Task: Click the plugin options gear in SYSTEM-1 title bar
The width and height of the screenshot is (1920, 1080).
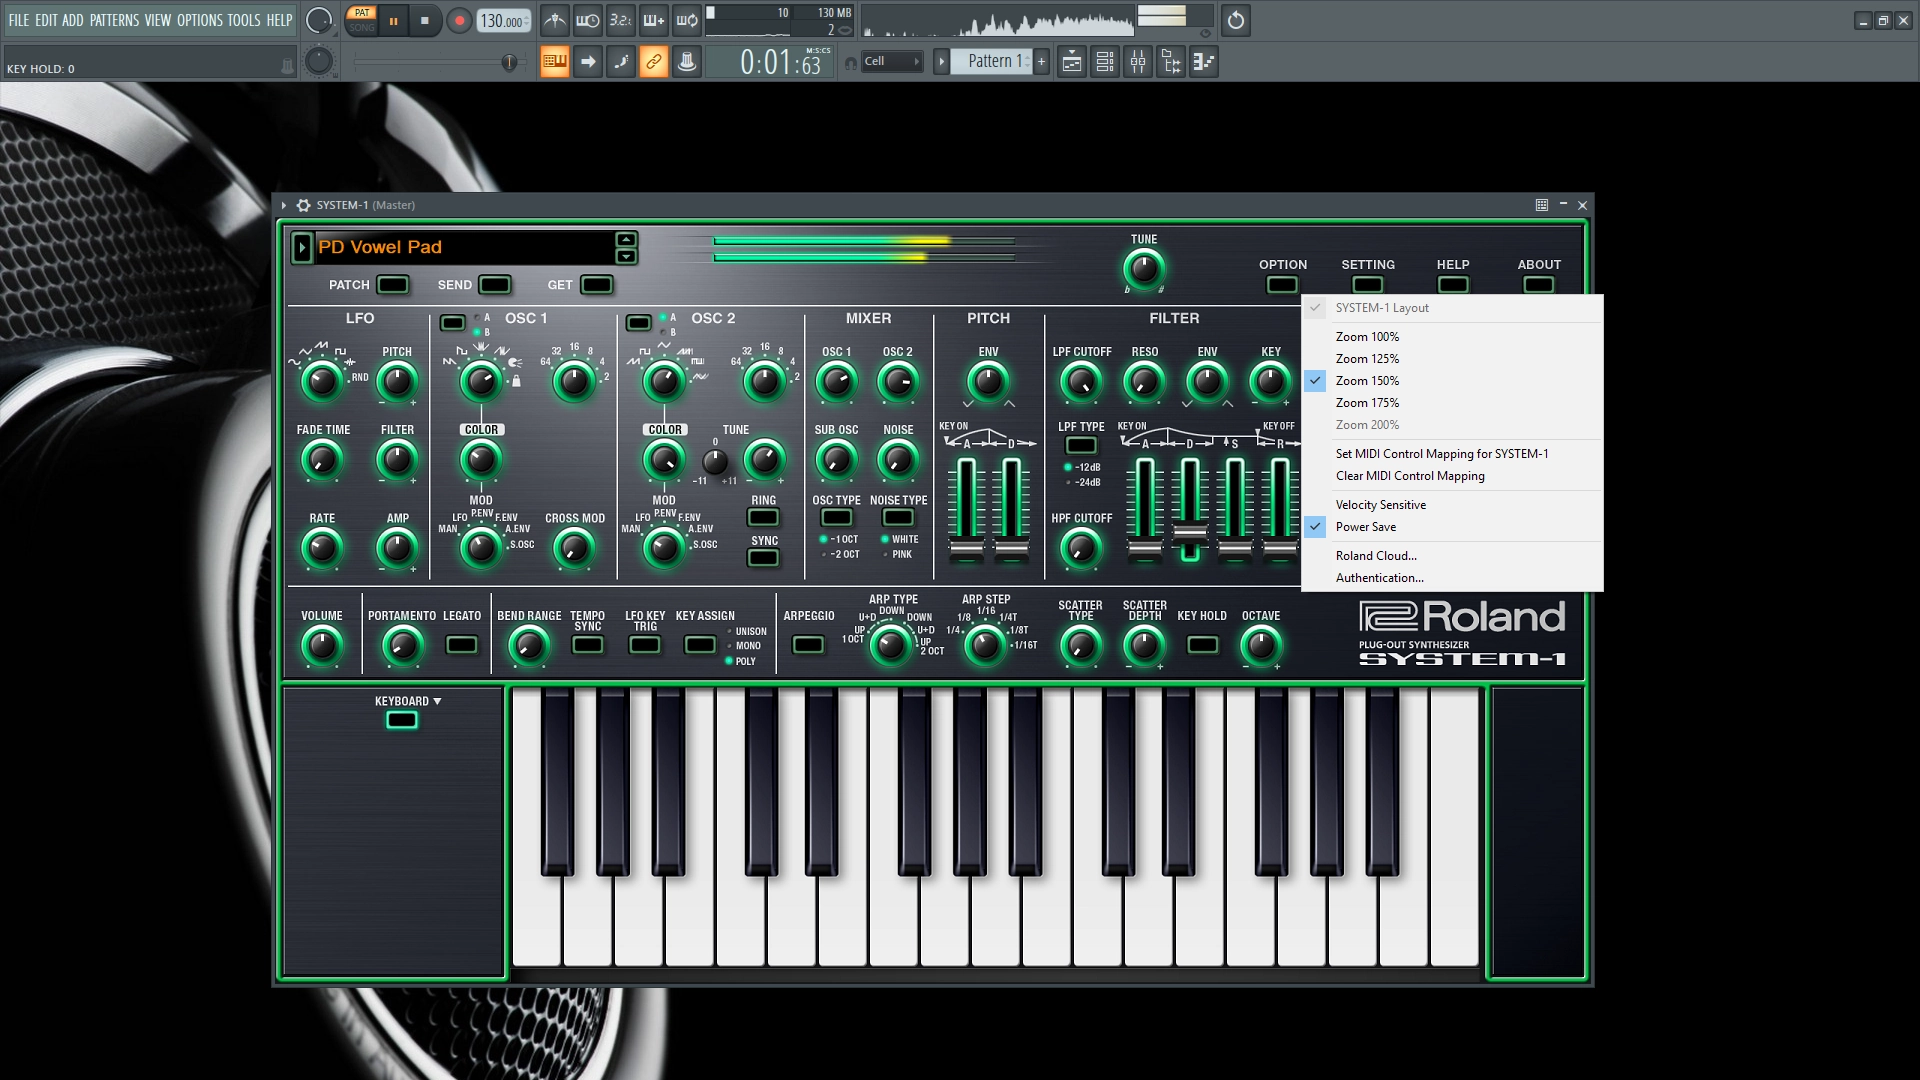Action: tap(303, 205)
